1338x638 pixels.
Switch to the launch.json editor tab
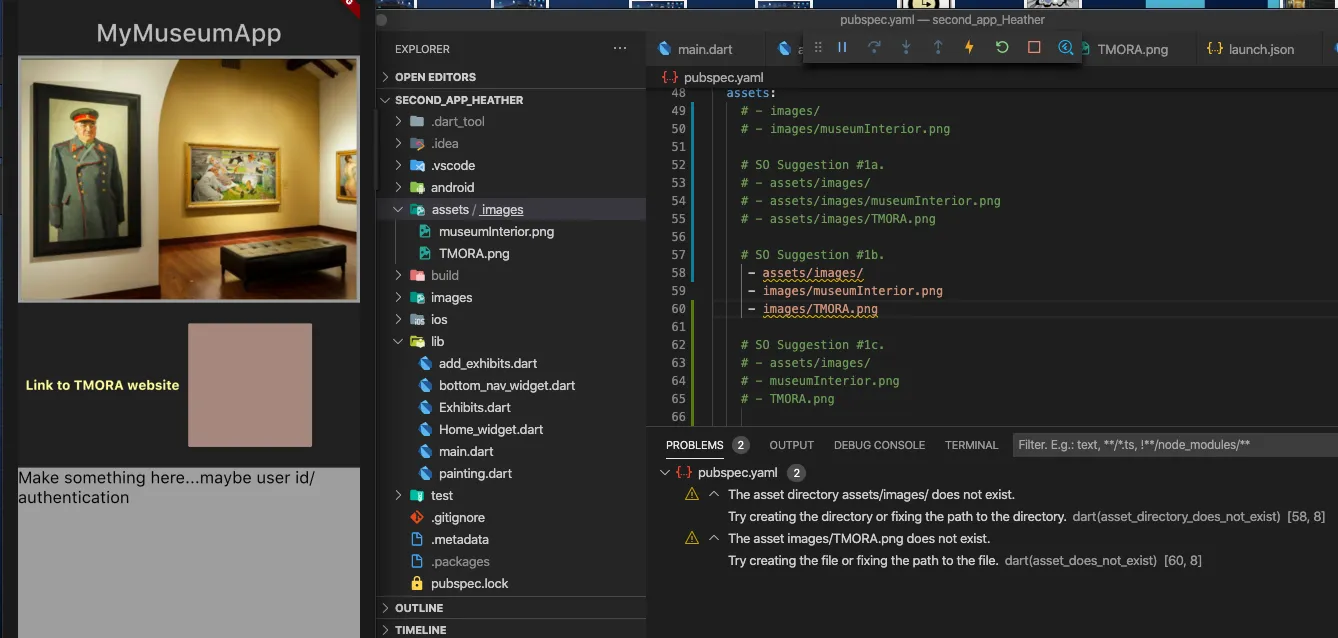coord(1260,49)
